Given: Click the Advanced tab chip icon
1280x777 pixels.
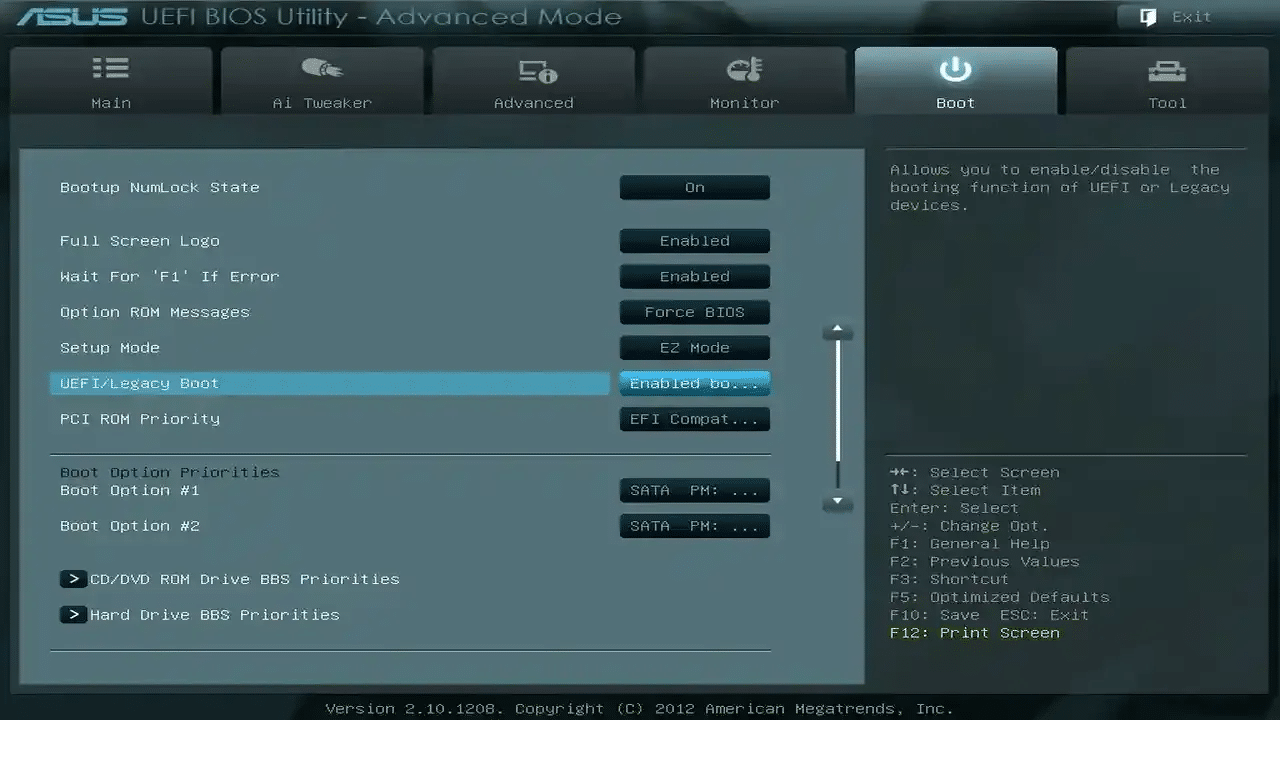Looking at the screenshot, I should [538, 70].
